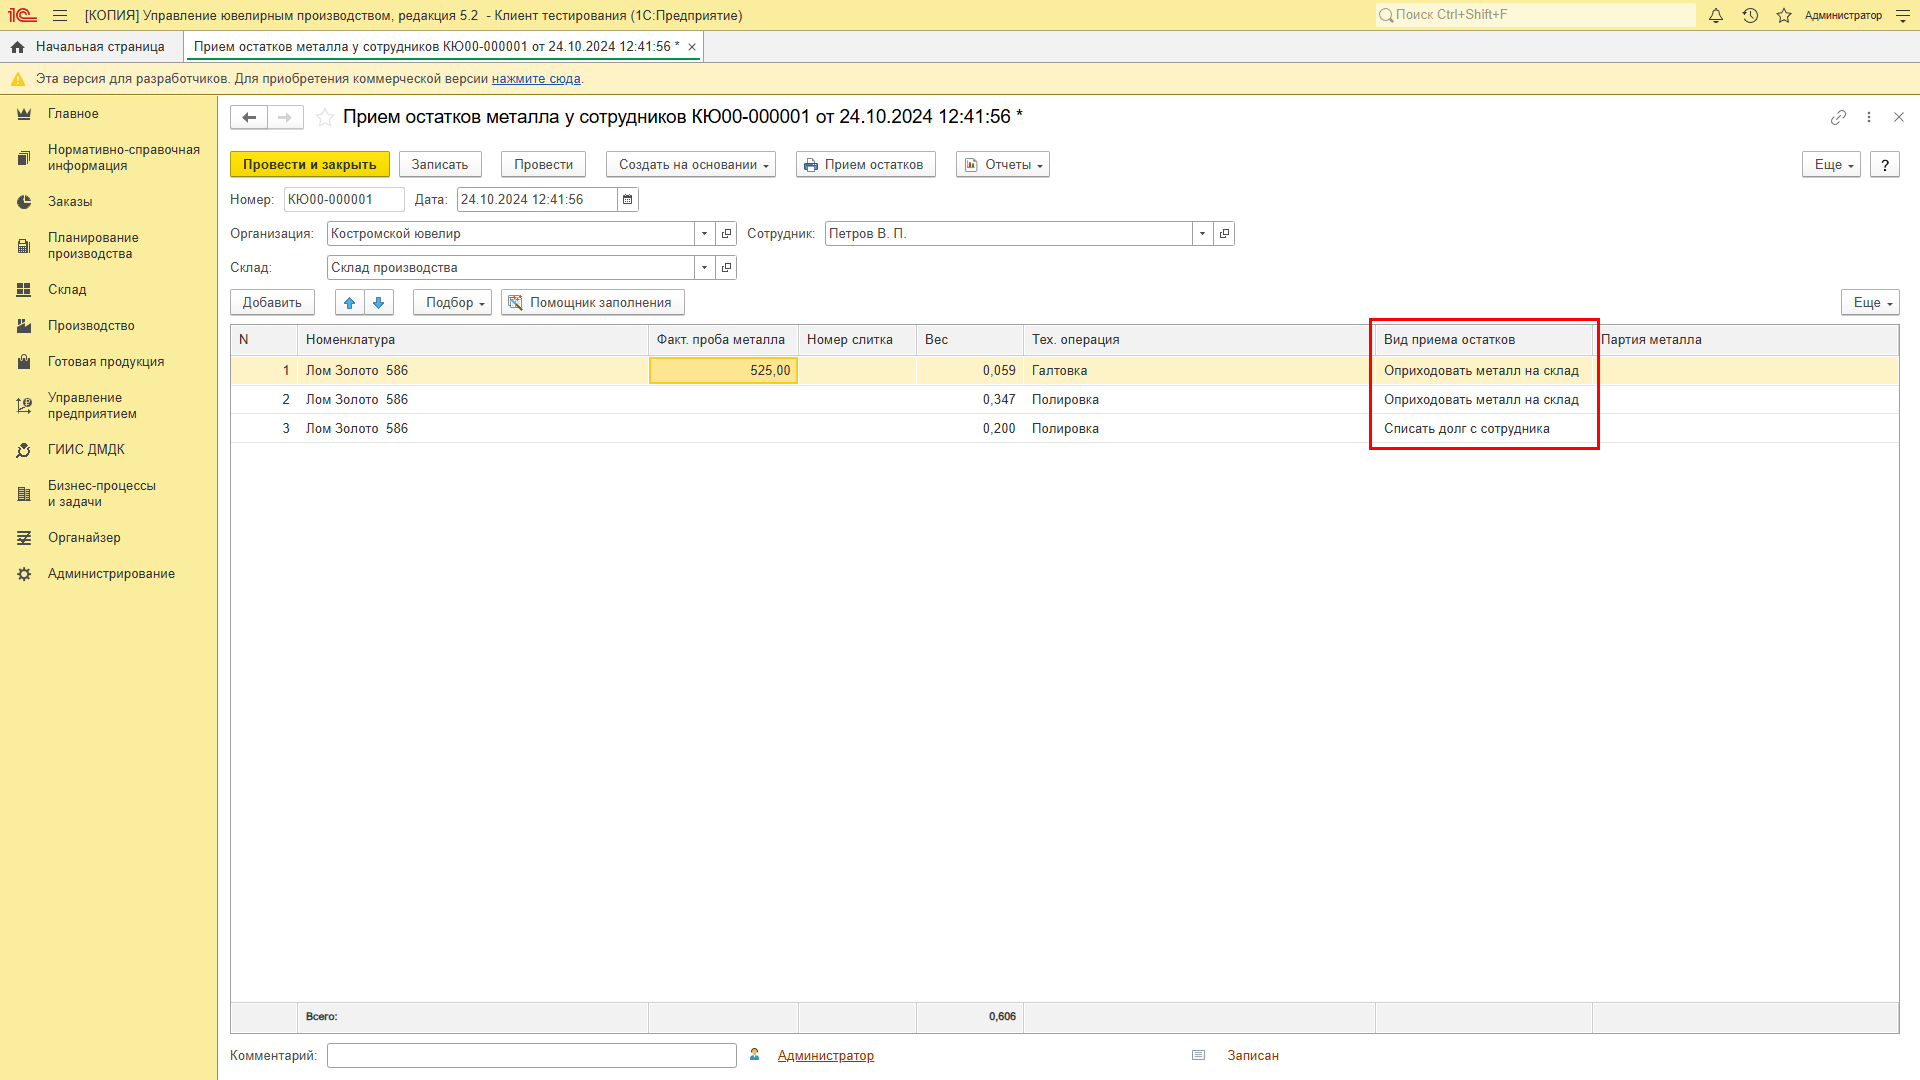Image resolution: width=1920 pixels, height=1080 pixels.
Task: Click global search field
Action: 1536,15
